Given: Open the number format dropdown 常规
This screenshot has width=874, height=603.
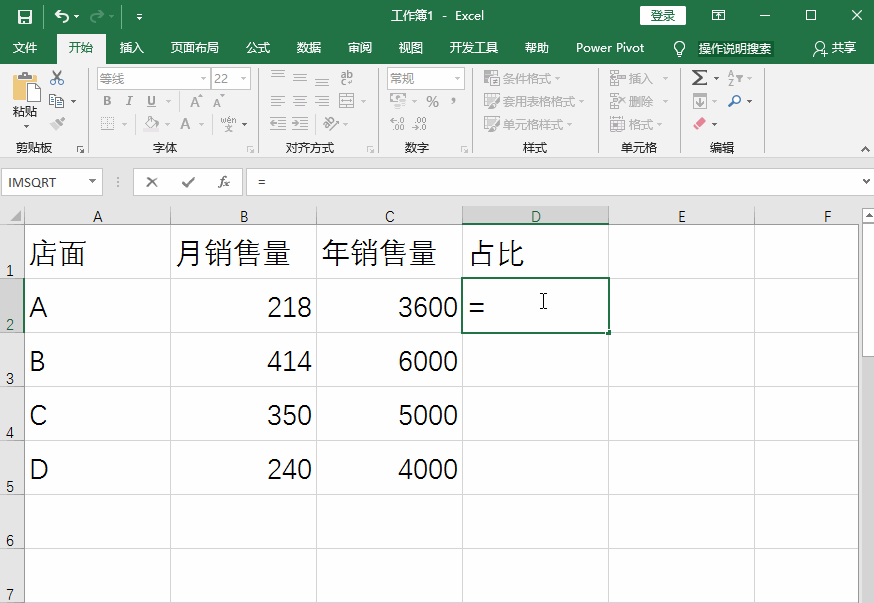Looking at the screenshot, I should pyautogui.click(x=457, y=79).
